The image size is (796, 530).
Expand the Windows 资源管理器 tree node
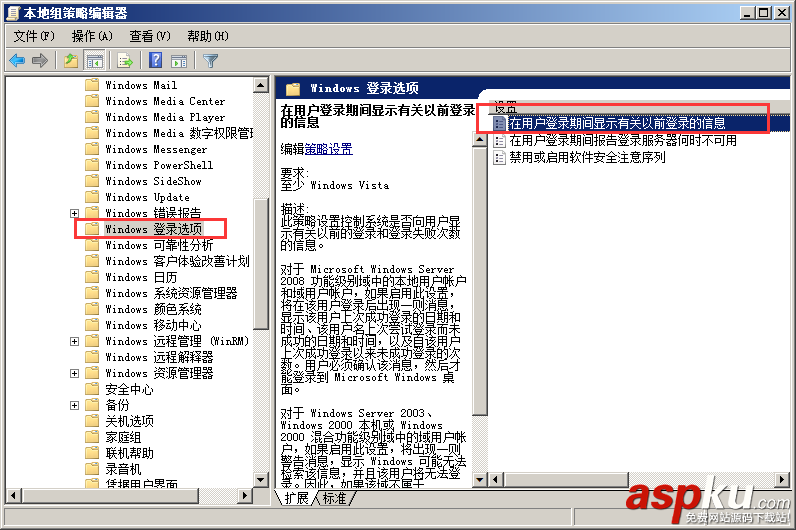75,373
